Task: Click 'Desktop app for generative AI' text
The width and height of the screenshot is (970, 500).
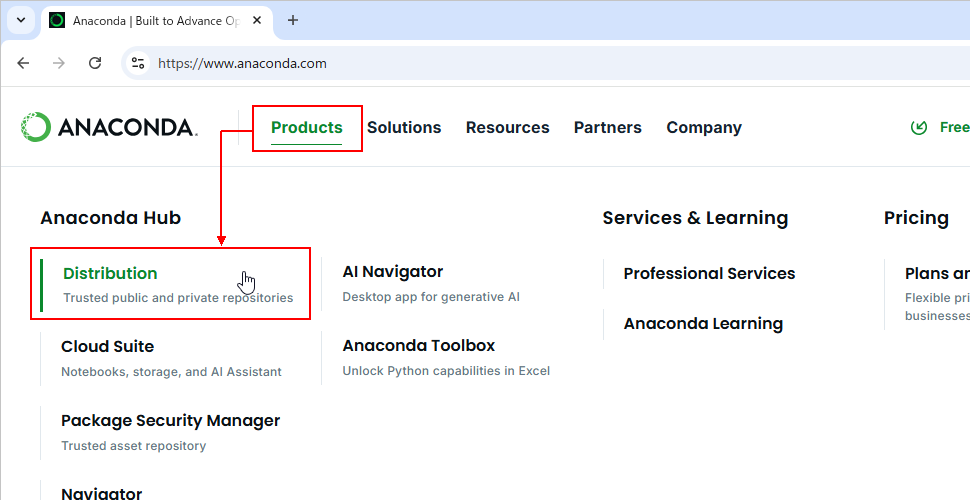Action: coord(431,297)
